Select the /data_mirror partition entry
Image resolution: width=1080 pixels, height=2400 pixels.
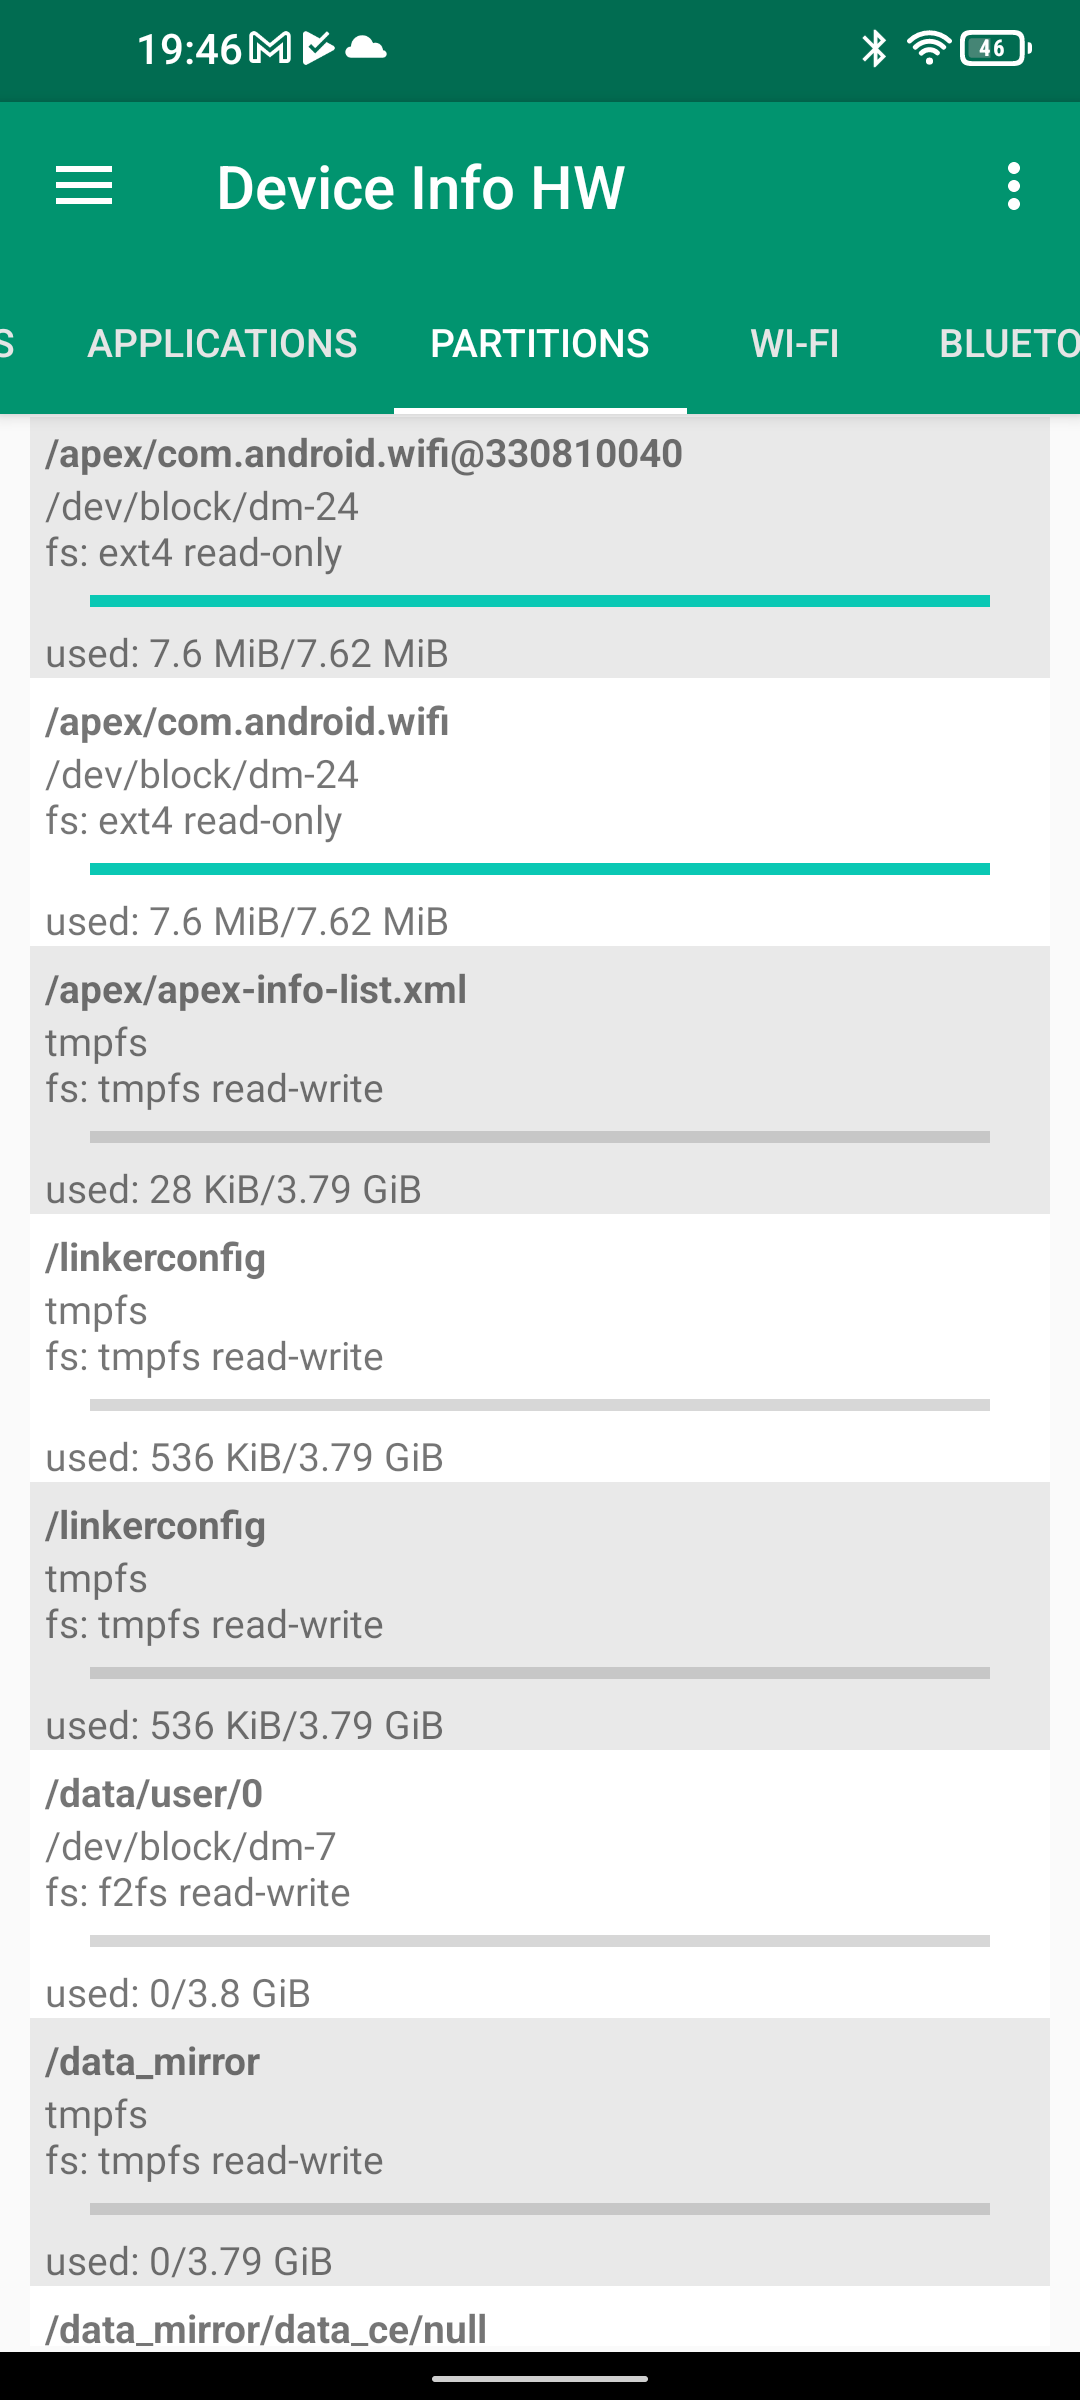[540, 2152]
